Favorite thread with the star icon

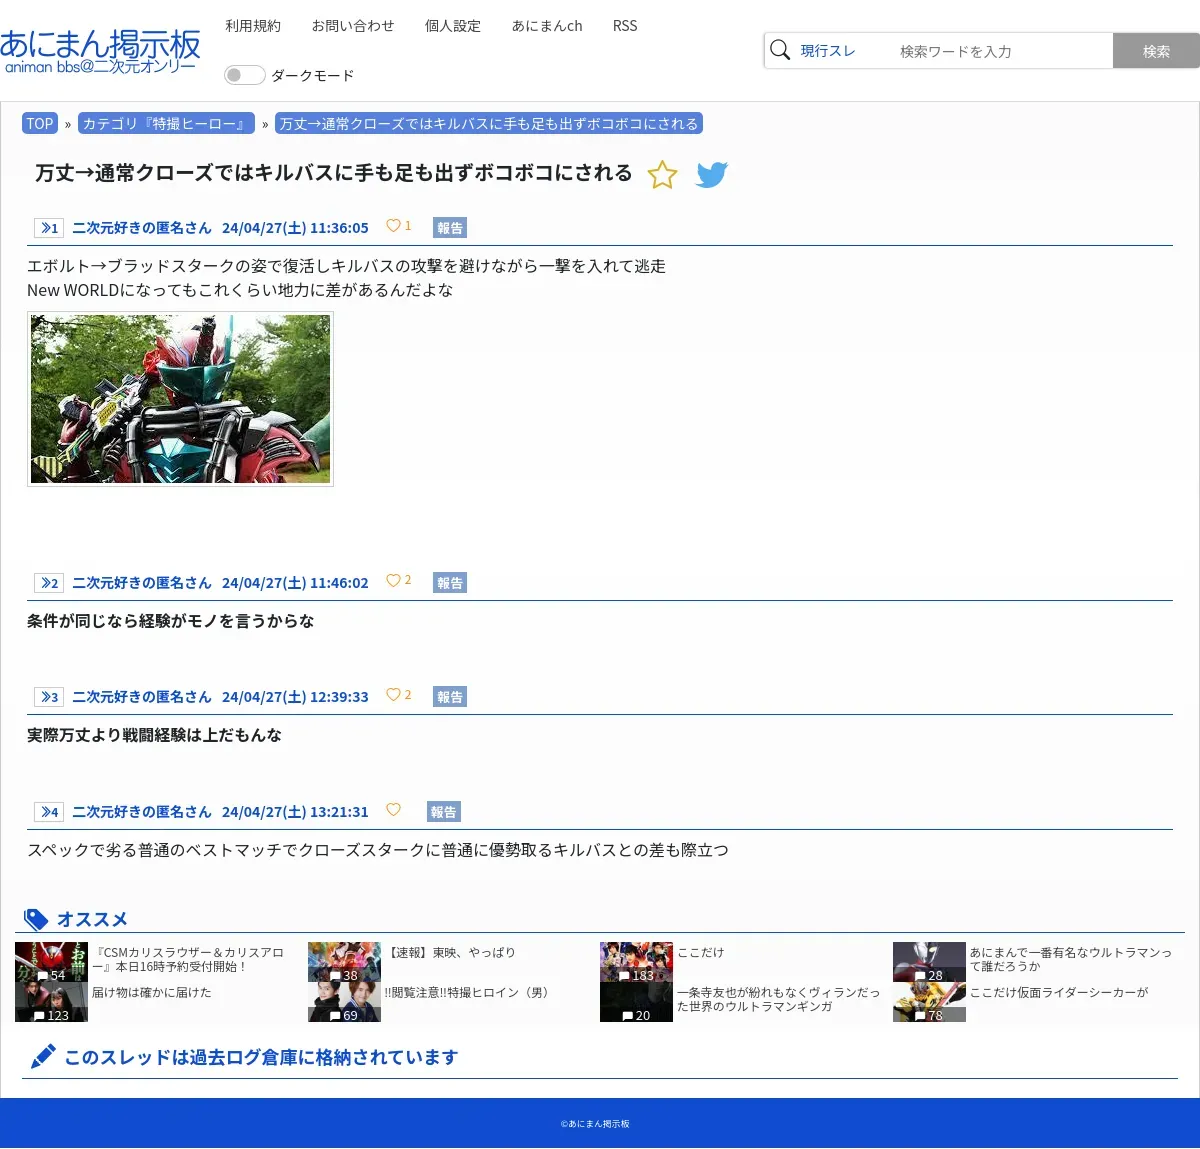(x=662, y=175)
